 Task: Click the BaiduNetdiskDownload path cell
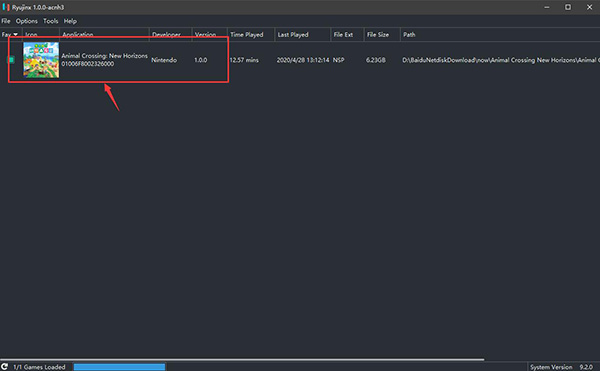click(x=501, y=60)
